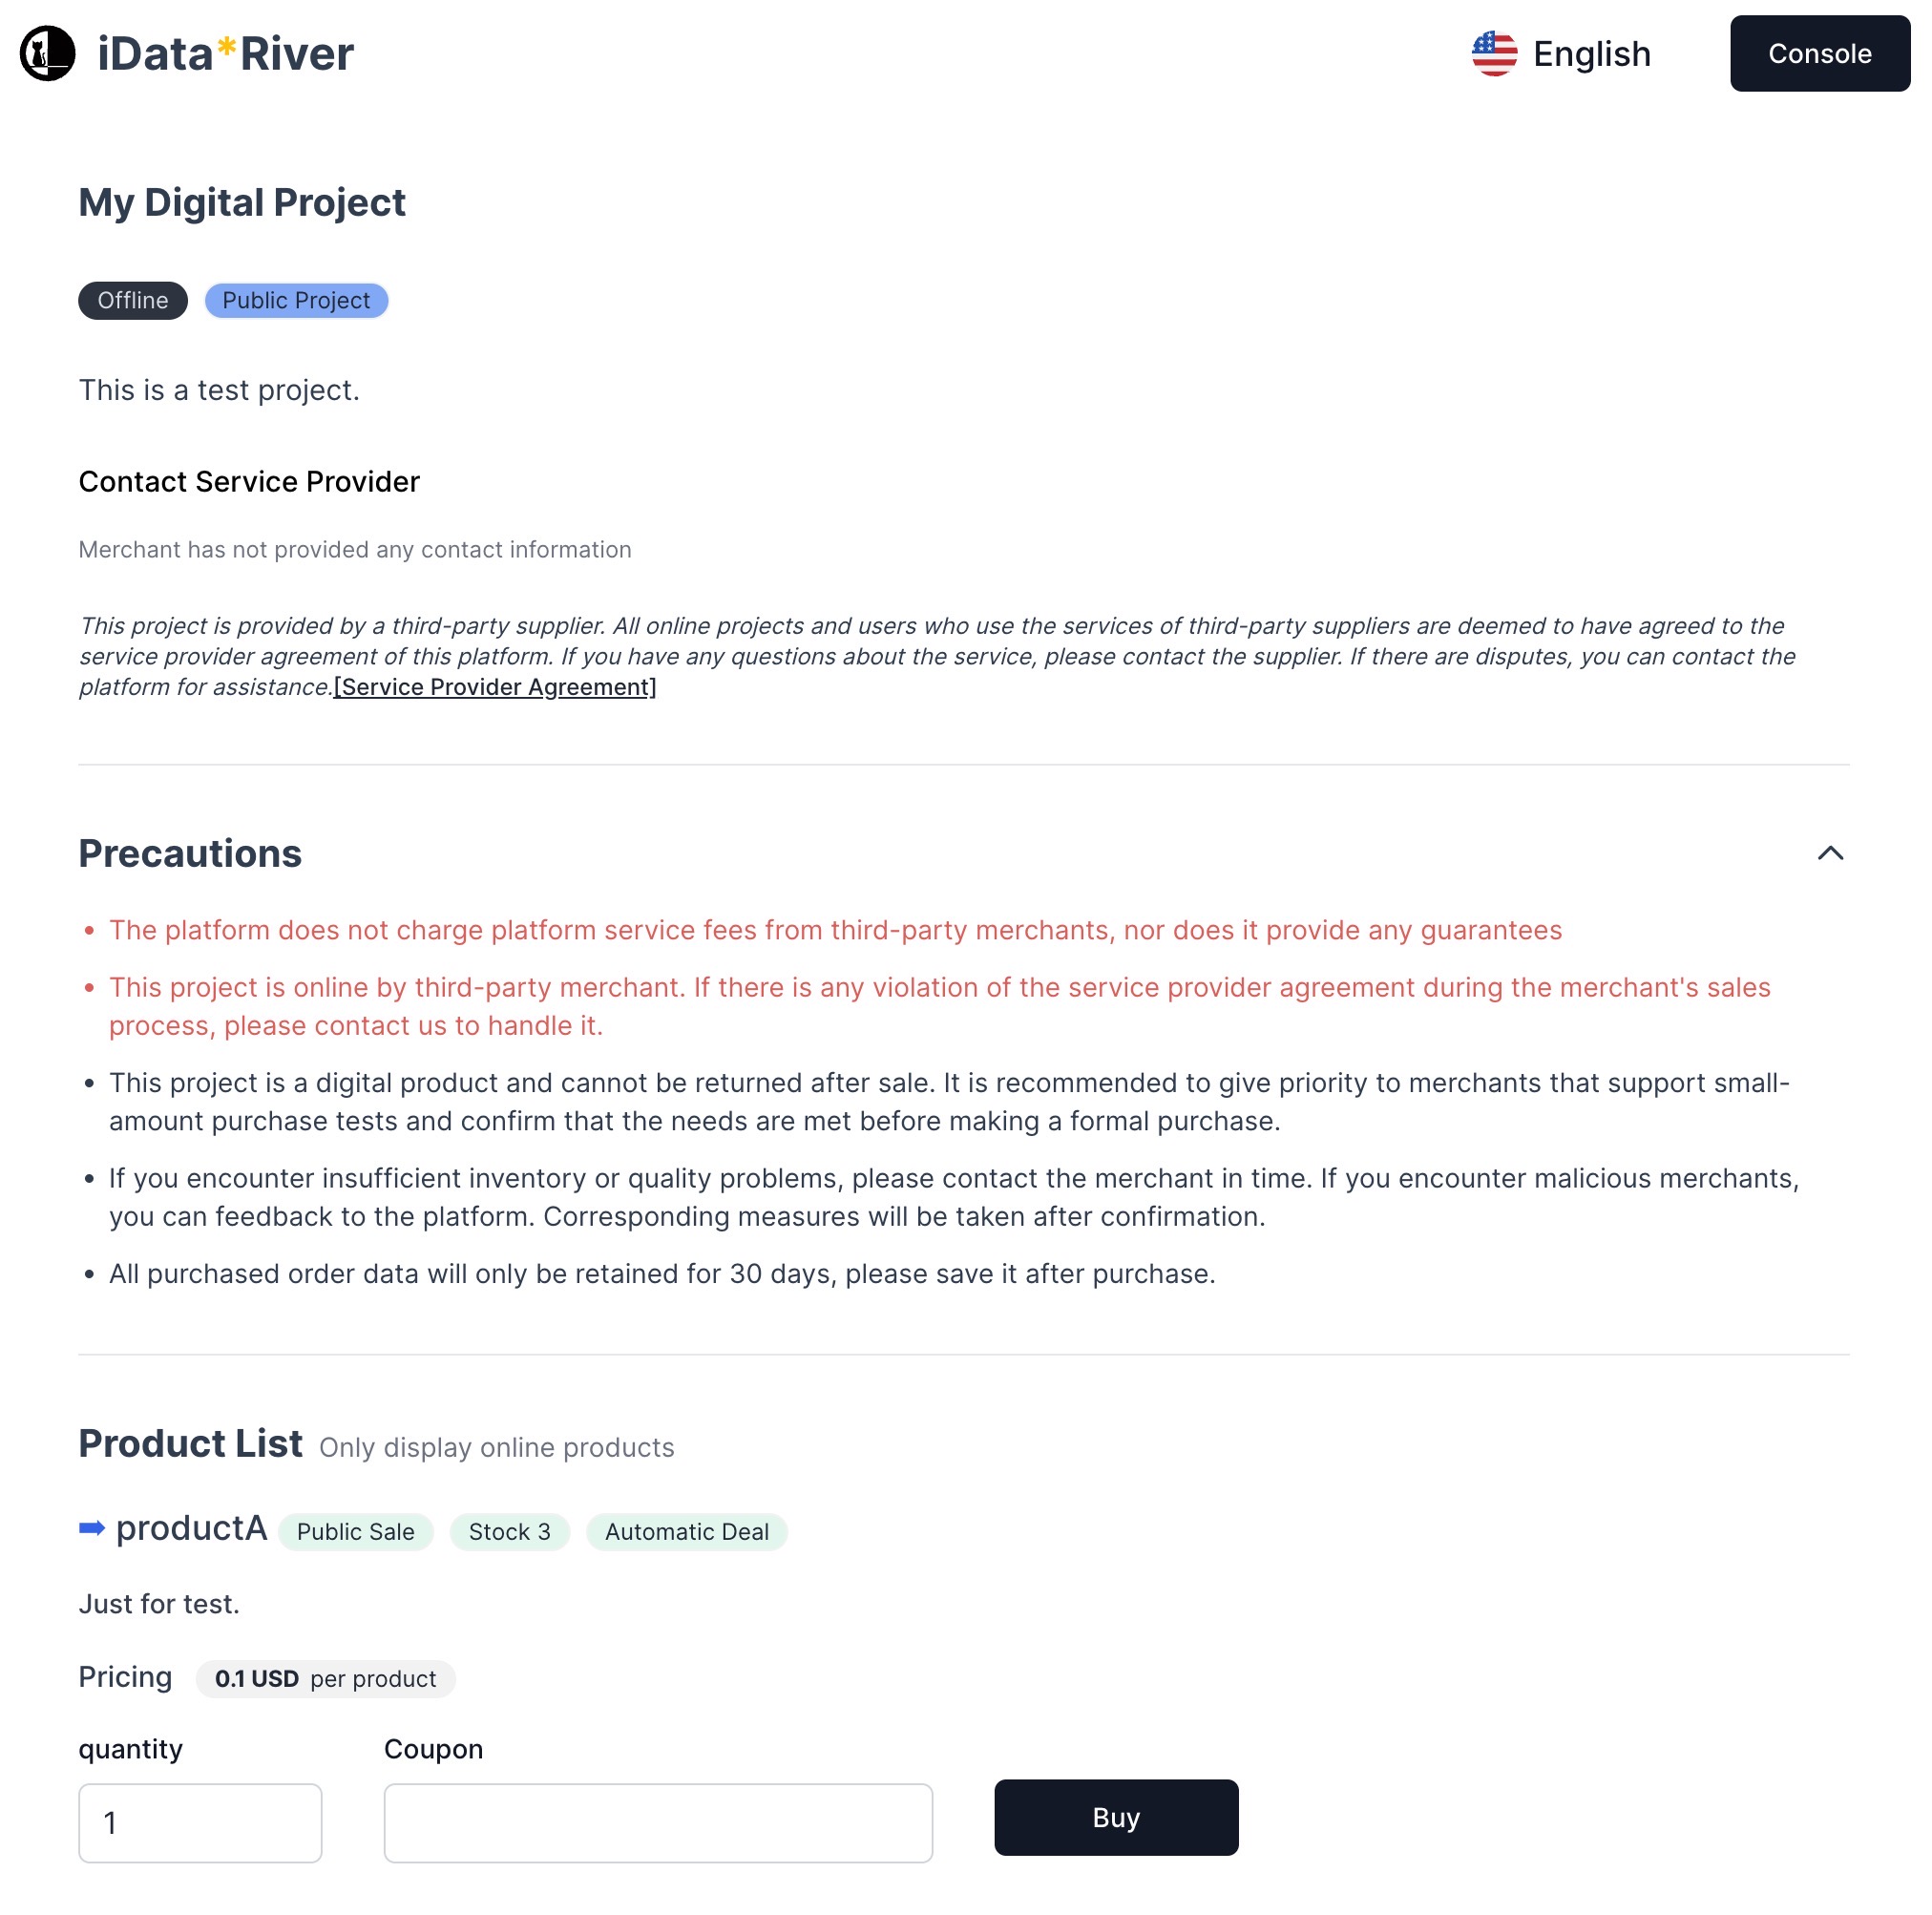
Task: Open the Service Provider Agreement link
Action: (494, 685)
